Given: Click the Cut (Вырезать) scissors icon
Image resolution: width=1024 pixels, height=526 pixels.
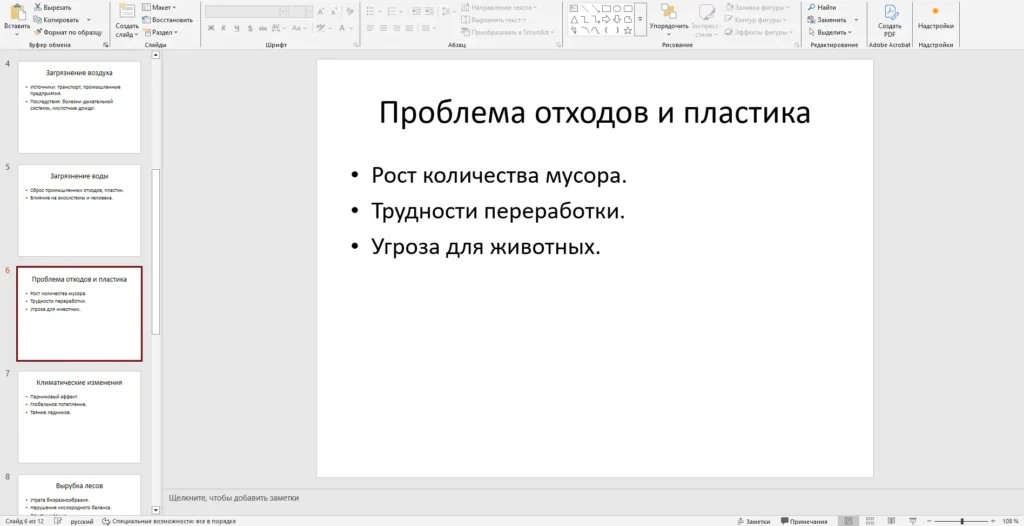Looking at the screenshot, I should [x=38, y=7].
